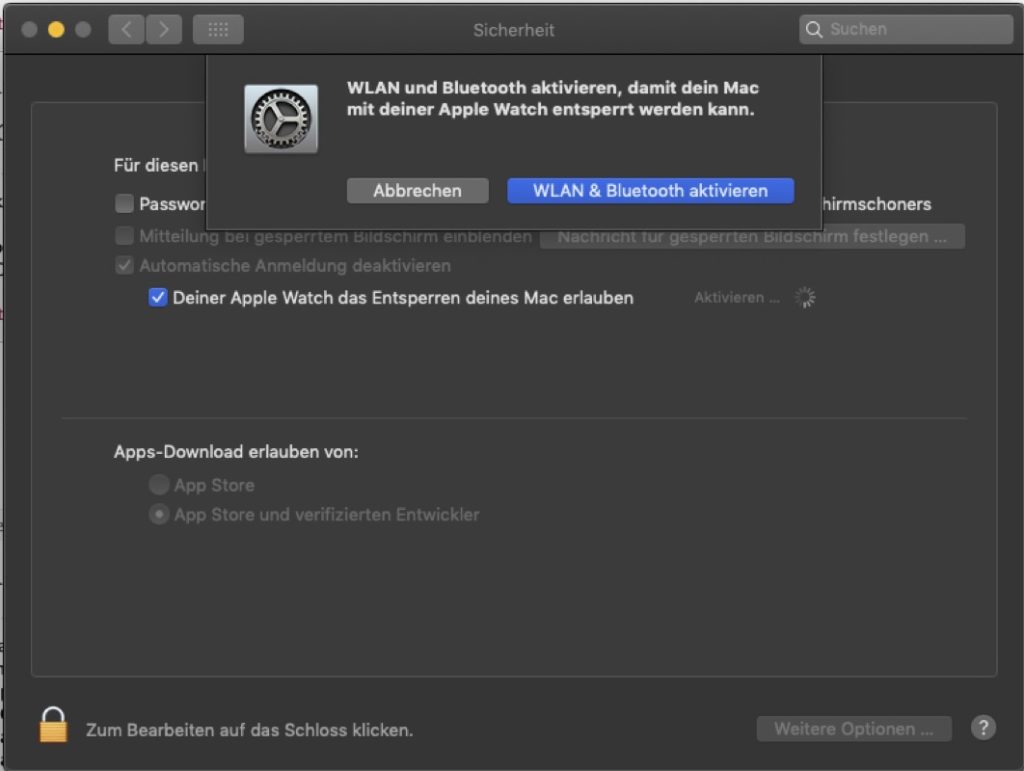Click the Sicherheit window title
The height and width of the screenshot is (771, 1024).
(x=514, y=30)
